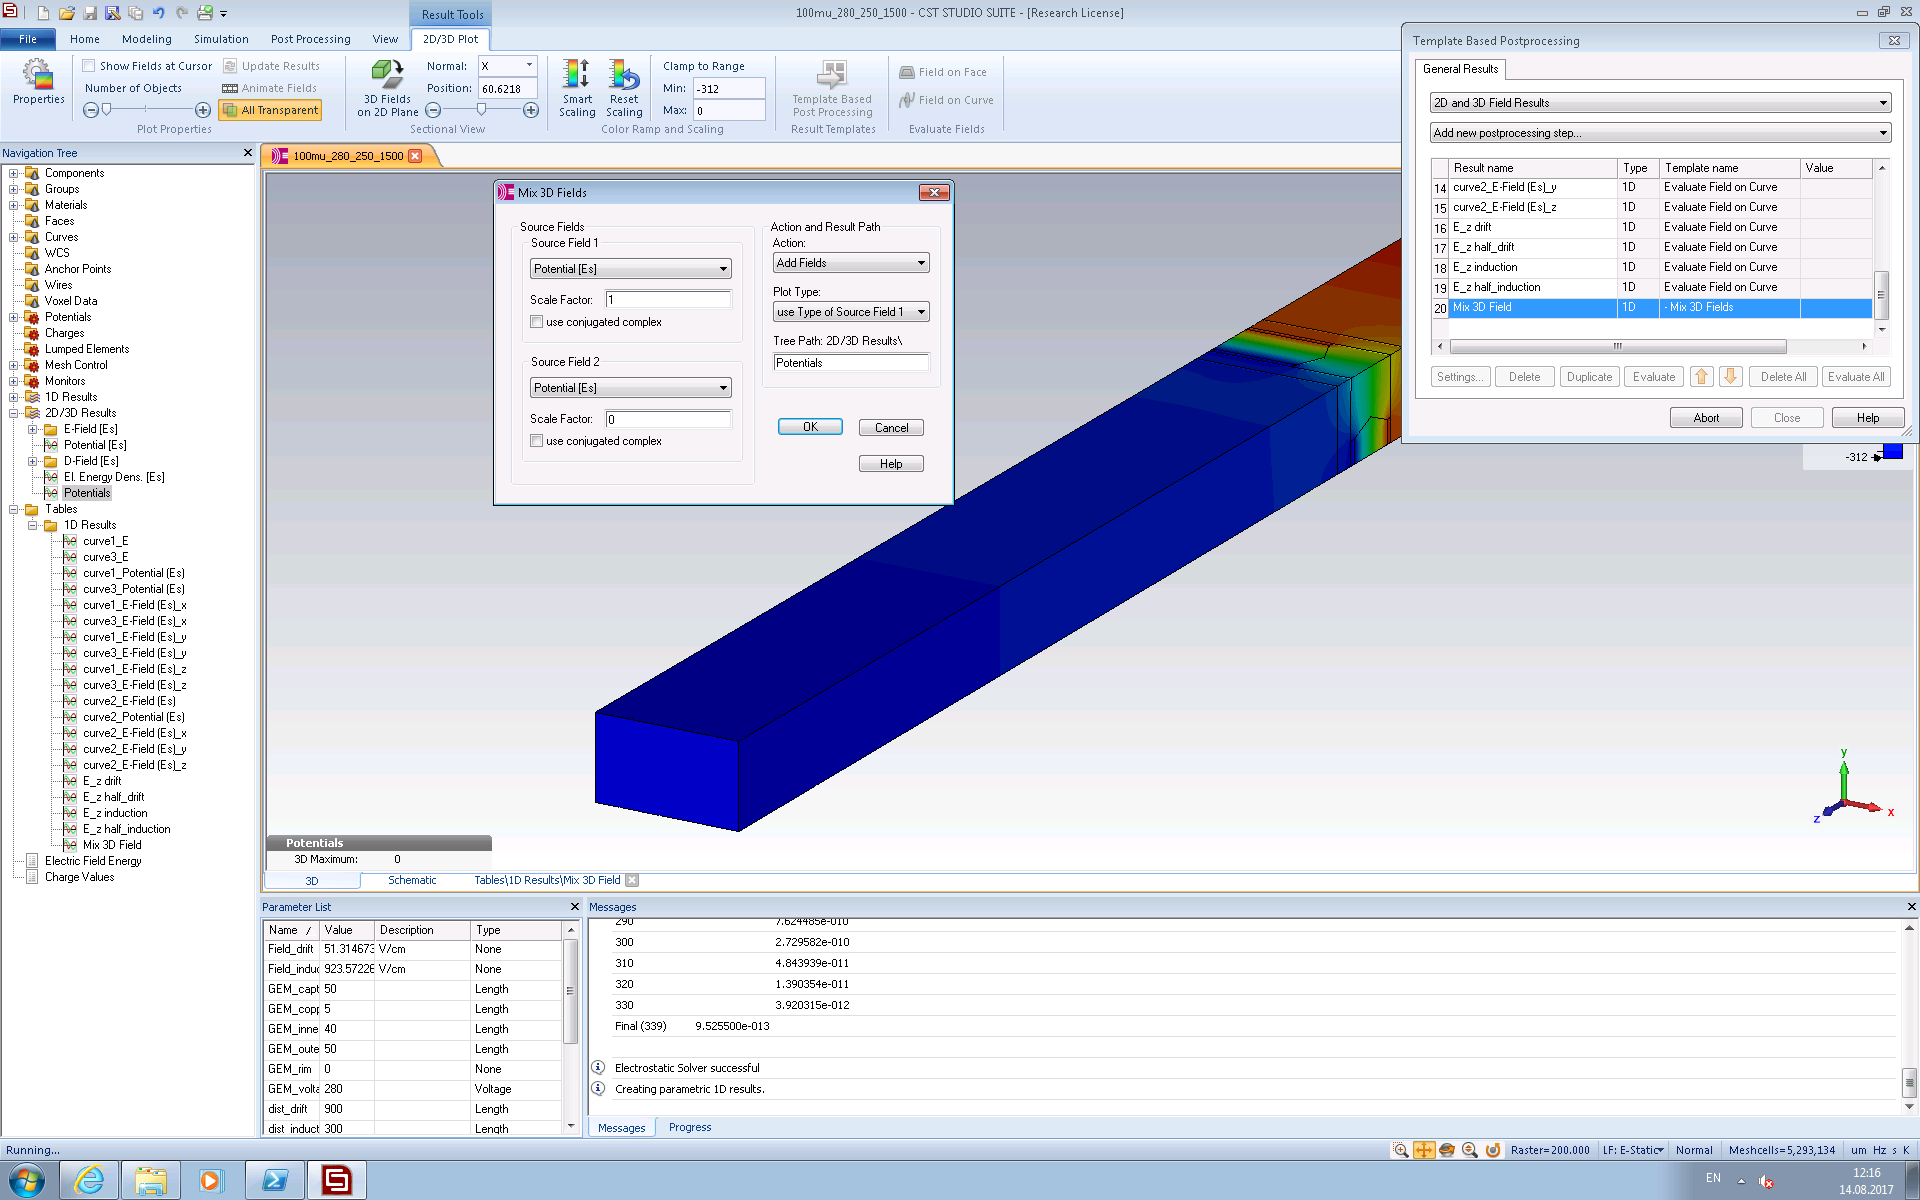Select dynamic zoom tool in status bar
This screenshot has height=1200, width=1920.
[1470, 1150]
